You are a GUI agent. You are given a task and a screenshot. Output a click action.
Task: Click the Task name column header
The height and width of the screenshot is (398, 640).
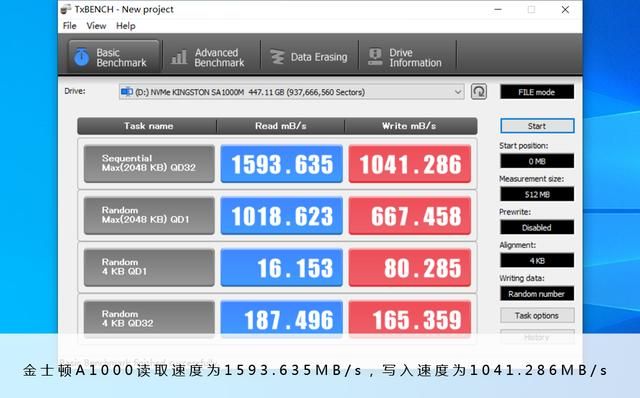point(148,126)
